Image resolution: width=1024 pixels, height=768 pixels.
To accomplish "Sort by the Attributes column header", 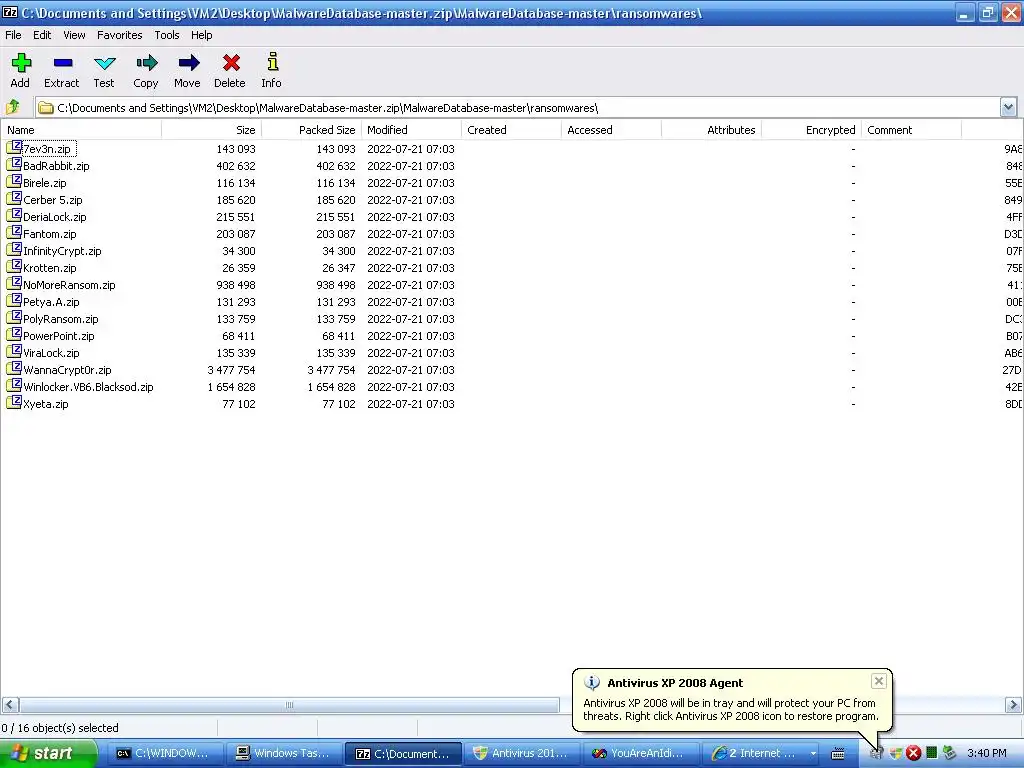I will coord(711,130).
